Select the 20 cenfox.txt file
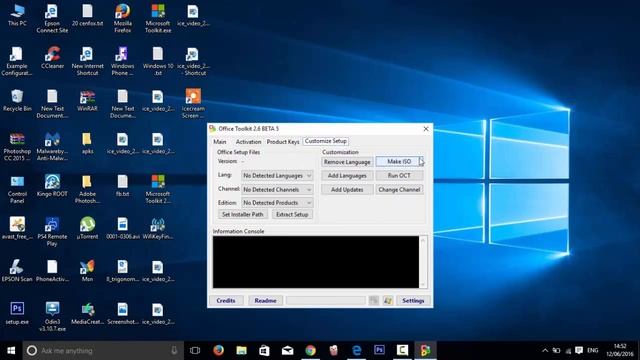This screenshot has height=360, width=640. point(87,16)
